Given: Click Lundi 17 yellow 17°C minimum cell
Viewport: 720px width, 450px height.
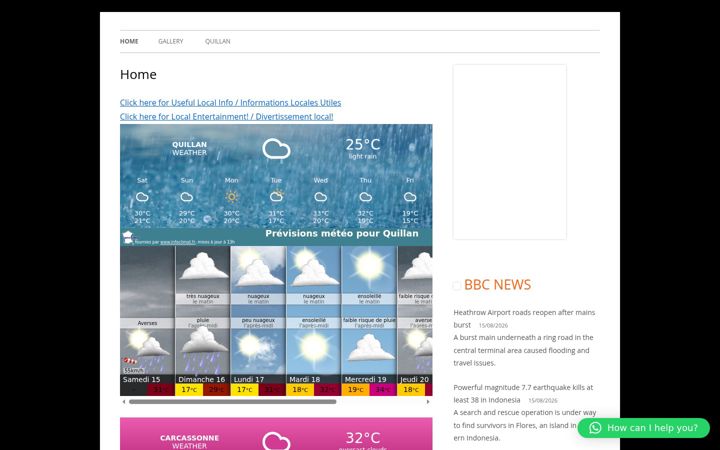Looking at the screenshot, I should coord(245,390).
